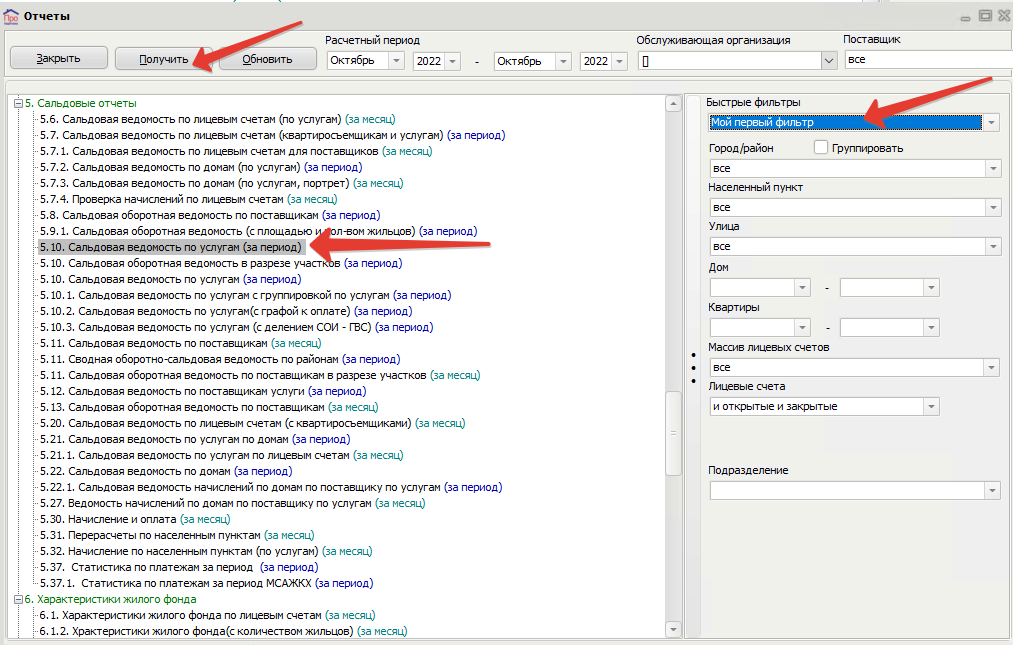Select report 5.9.1 Сальдовая оборотная ведомость
The height and width of the screenshot is (645, 1013).
pos(258,231)
